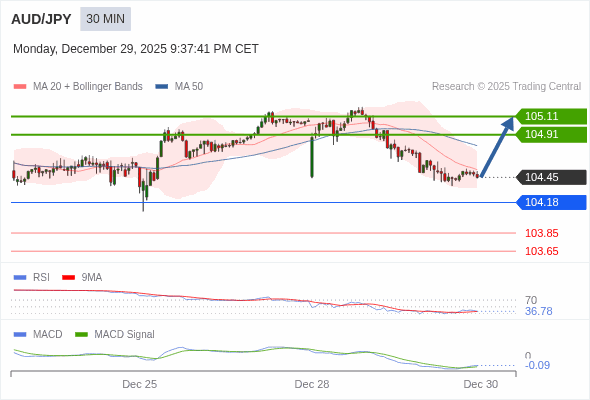Click the MA 50 blue legend swatch
Image resolution: width=590 pixels, height=400 pixels.
pyautogui.click(x=162, y=87)
